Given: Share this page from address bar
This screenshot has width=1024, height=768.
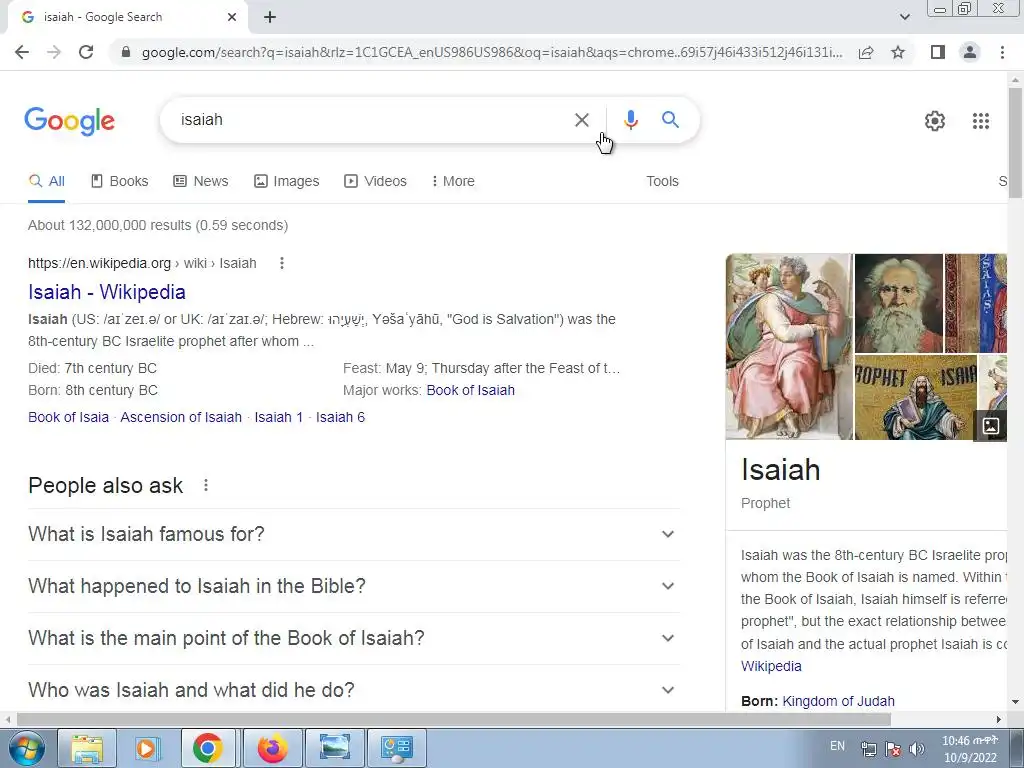Looking at the screenshot, I should [866, 52].
